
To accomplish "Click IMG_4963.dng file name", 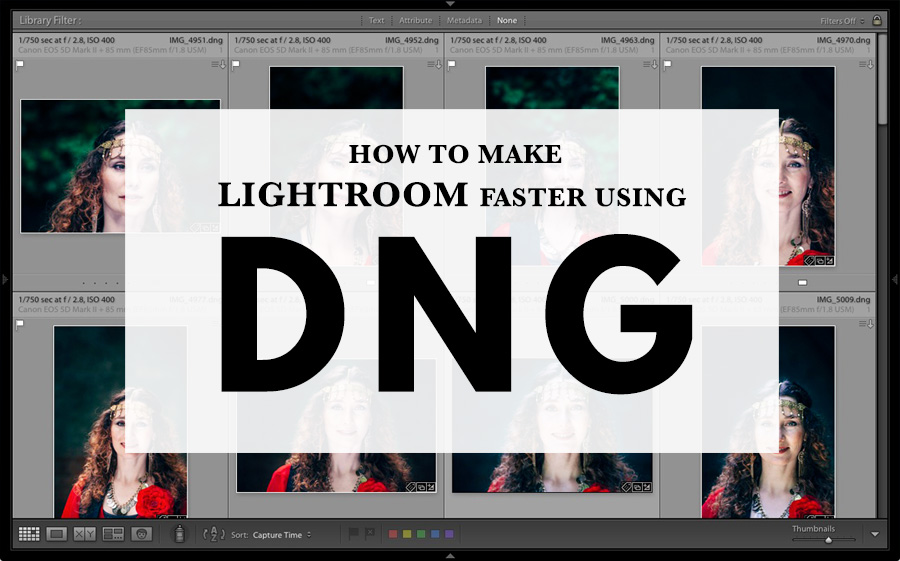I will [627, 40].
